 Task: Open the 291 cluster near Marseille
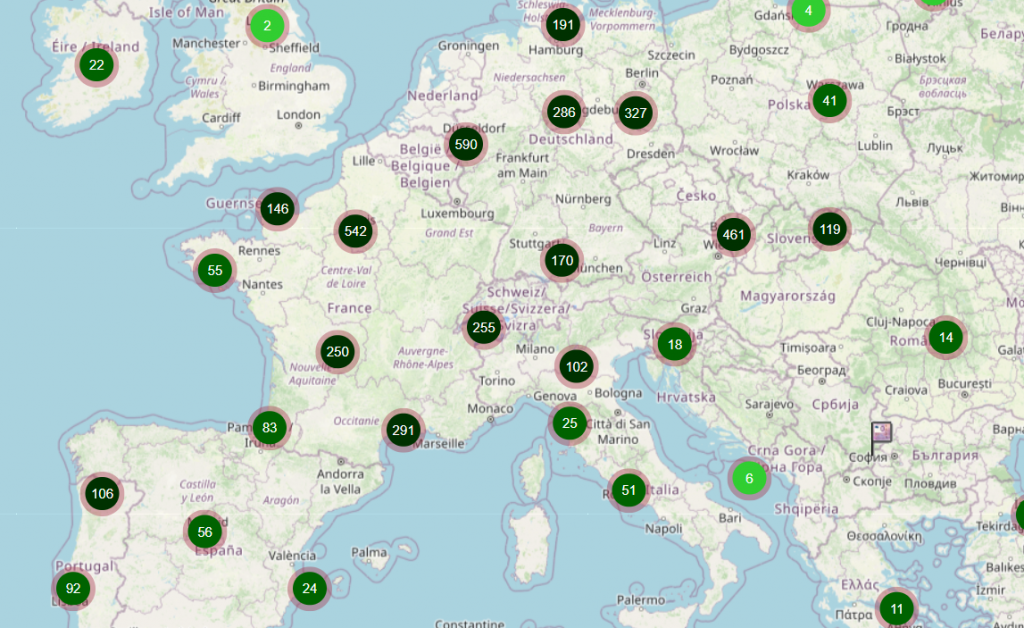point(403,431)
